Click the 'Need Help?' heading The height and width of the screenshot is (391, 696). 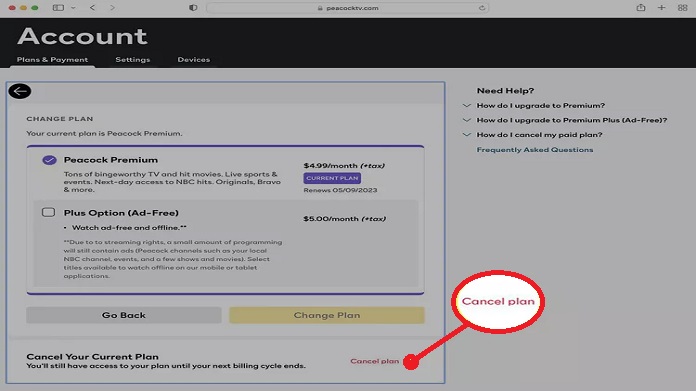click(x=505, y=91)
